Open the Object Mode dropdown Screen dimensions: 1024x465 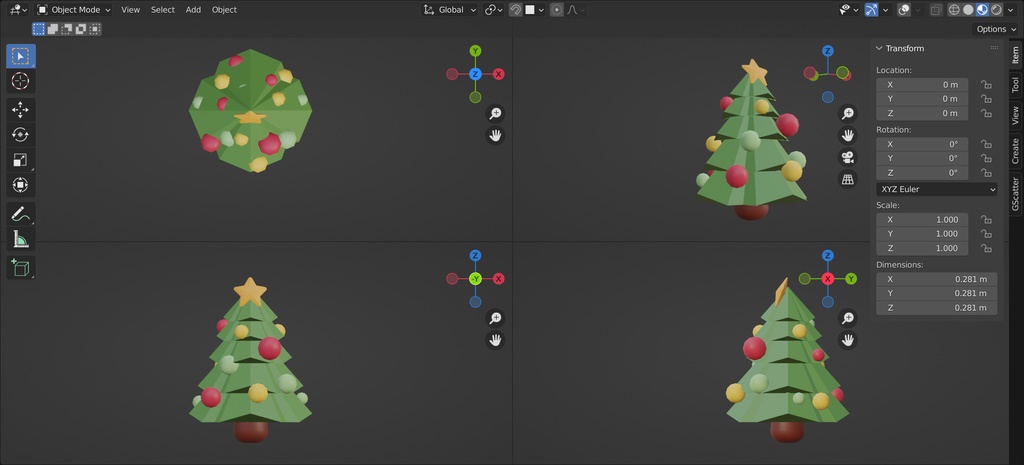click(x=73, y=10)
